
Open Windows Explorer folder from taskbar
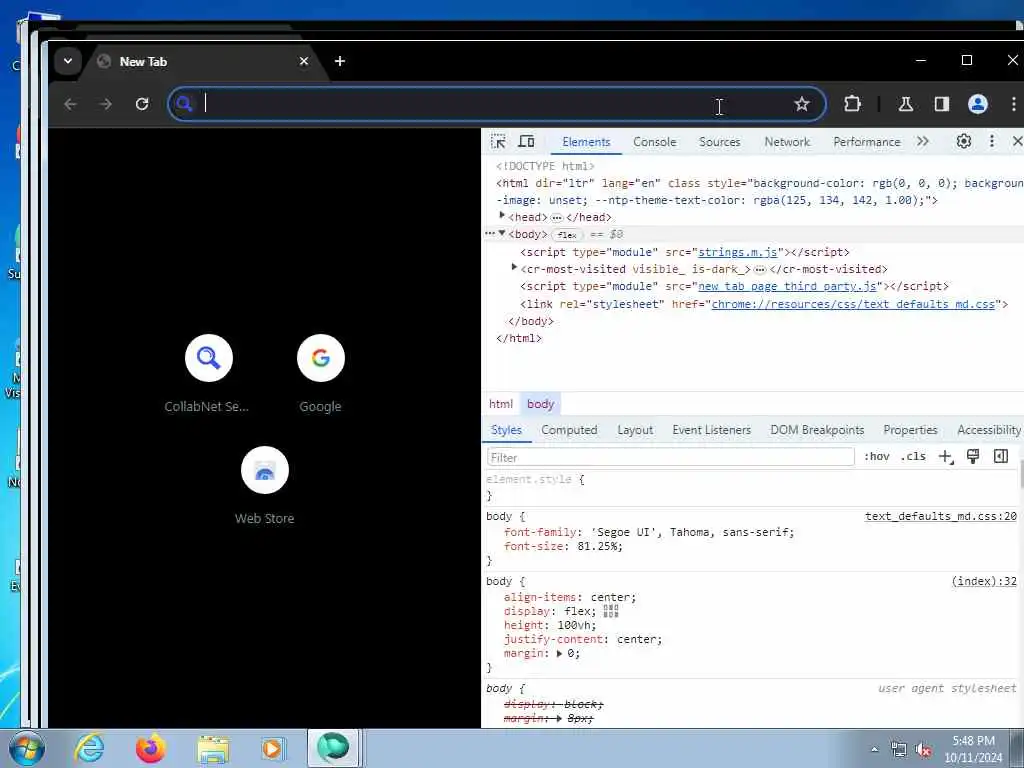coord(214,748)
